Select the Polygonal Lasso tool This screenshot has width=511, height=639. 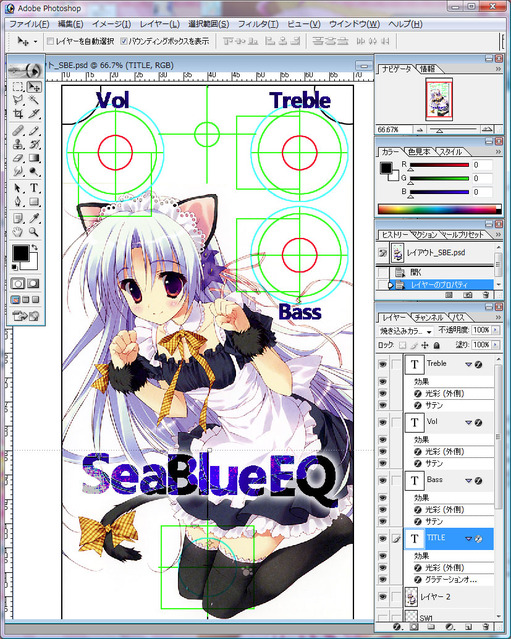18,100
